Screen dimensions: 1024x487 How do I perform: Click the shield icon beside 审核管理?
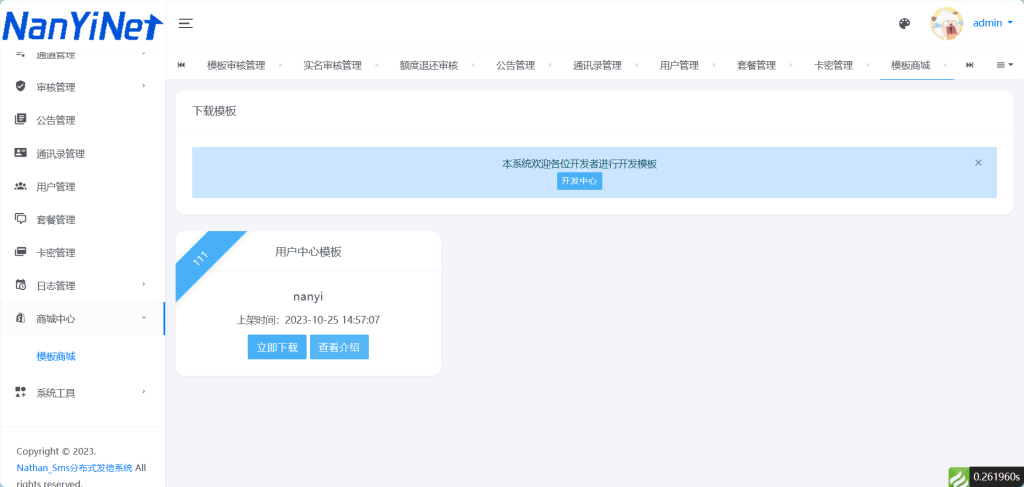click(x=20, y=86)
